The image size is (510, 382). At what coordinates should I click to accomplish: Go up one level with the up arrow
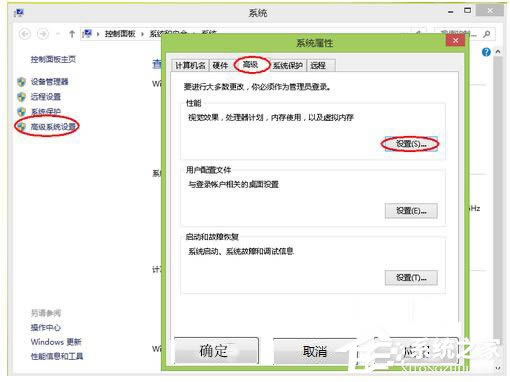72,34
